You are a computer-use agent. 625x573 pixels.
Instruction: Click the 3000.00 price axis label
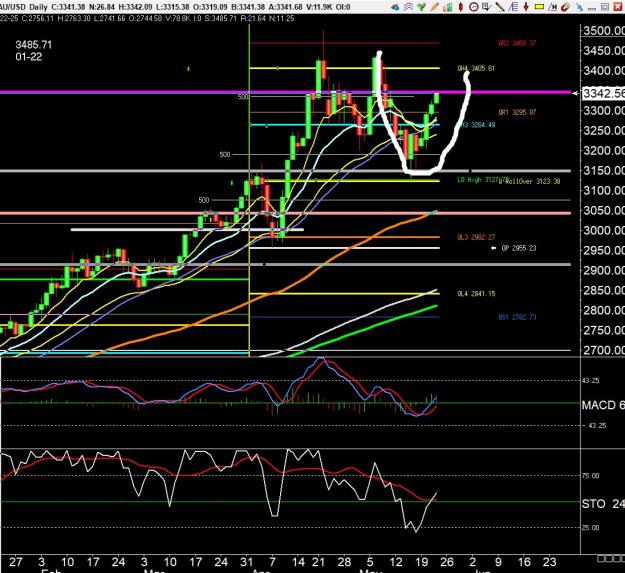(x=603, y=230)
